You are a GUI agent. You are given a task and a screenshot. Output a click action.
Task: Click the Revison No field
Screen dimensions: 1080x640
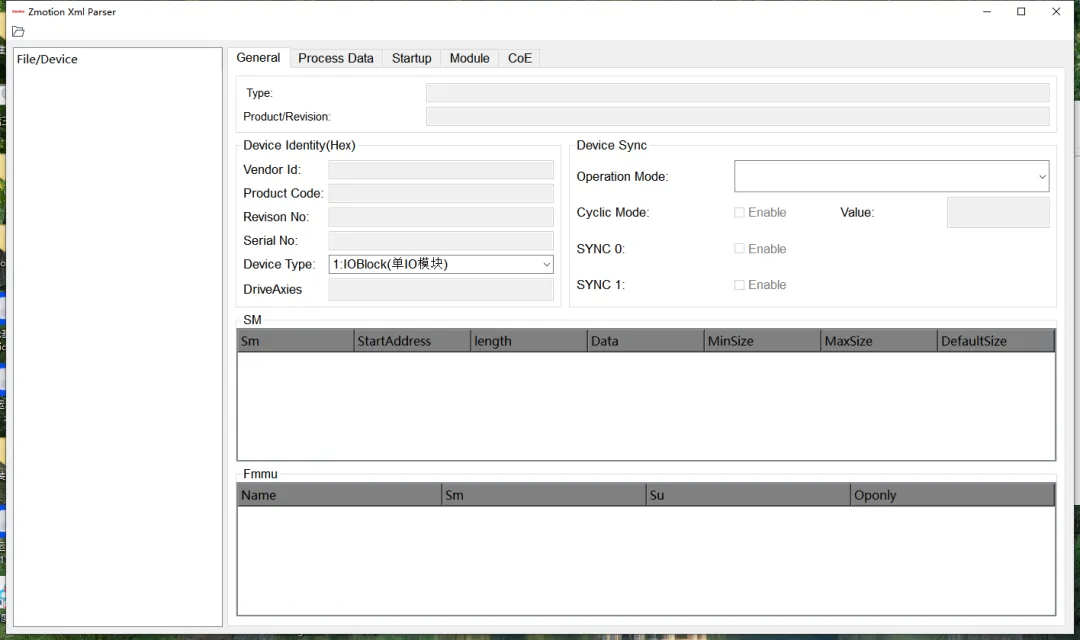pos(441,217)
